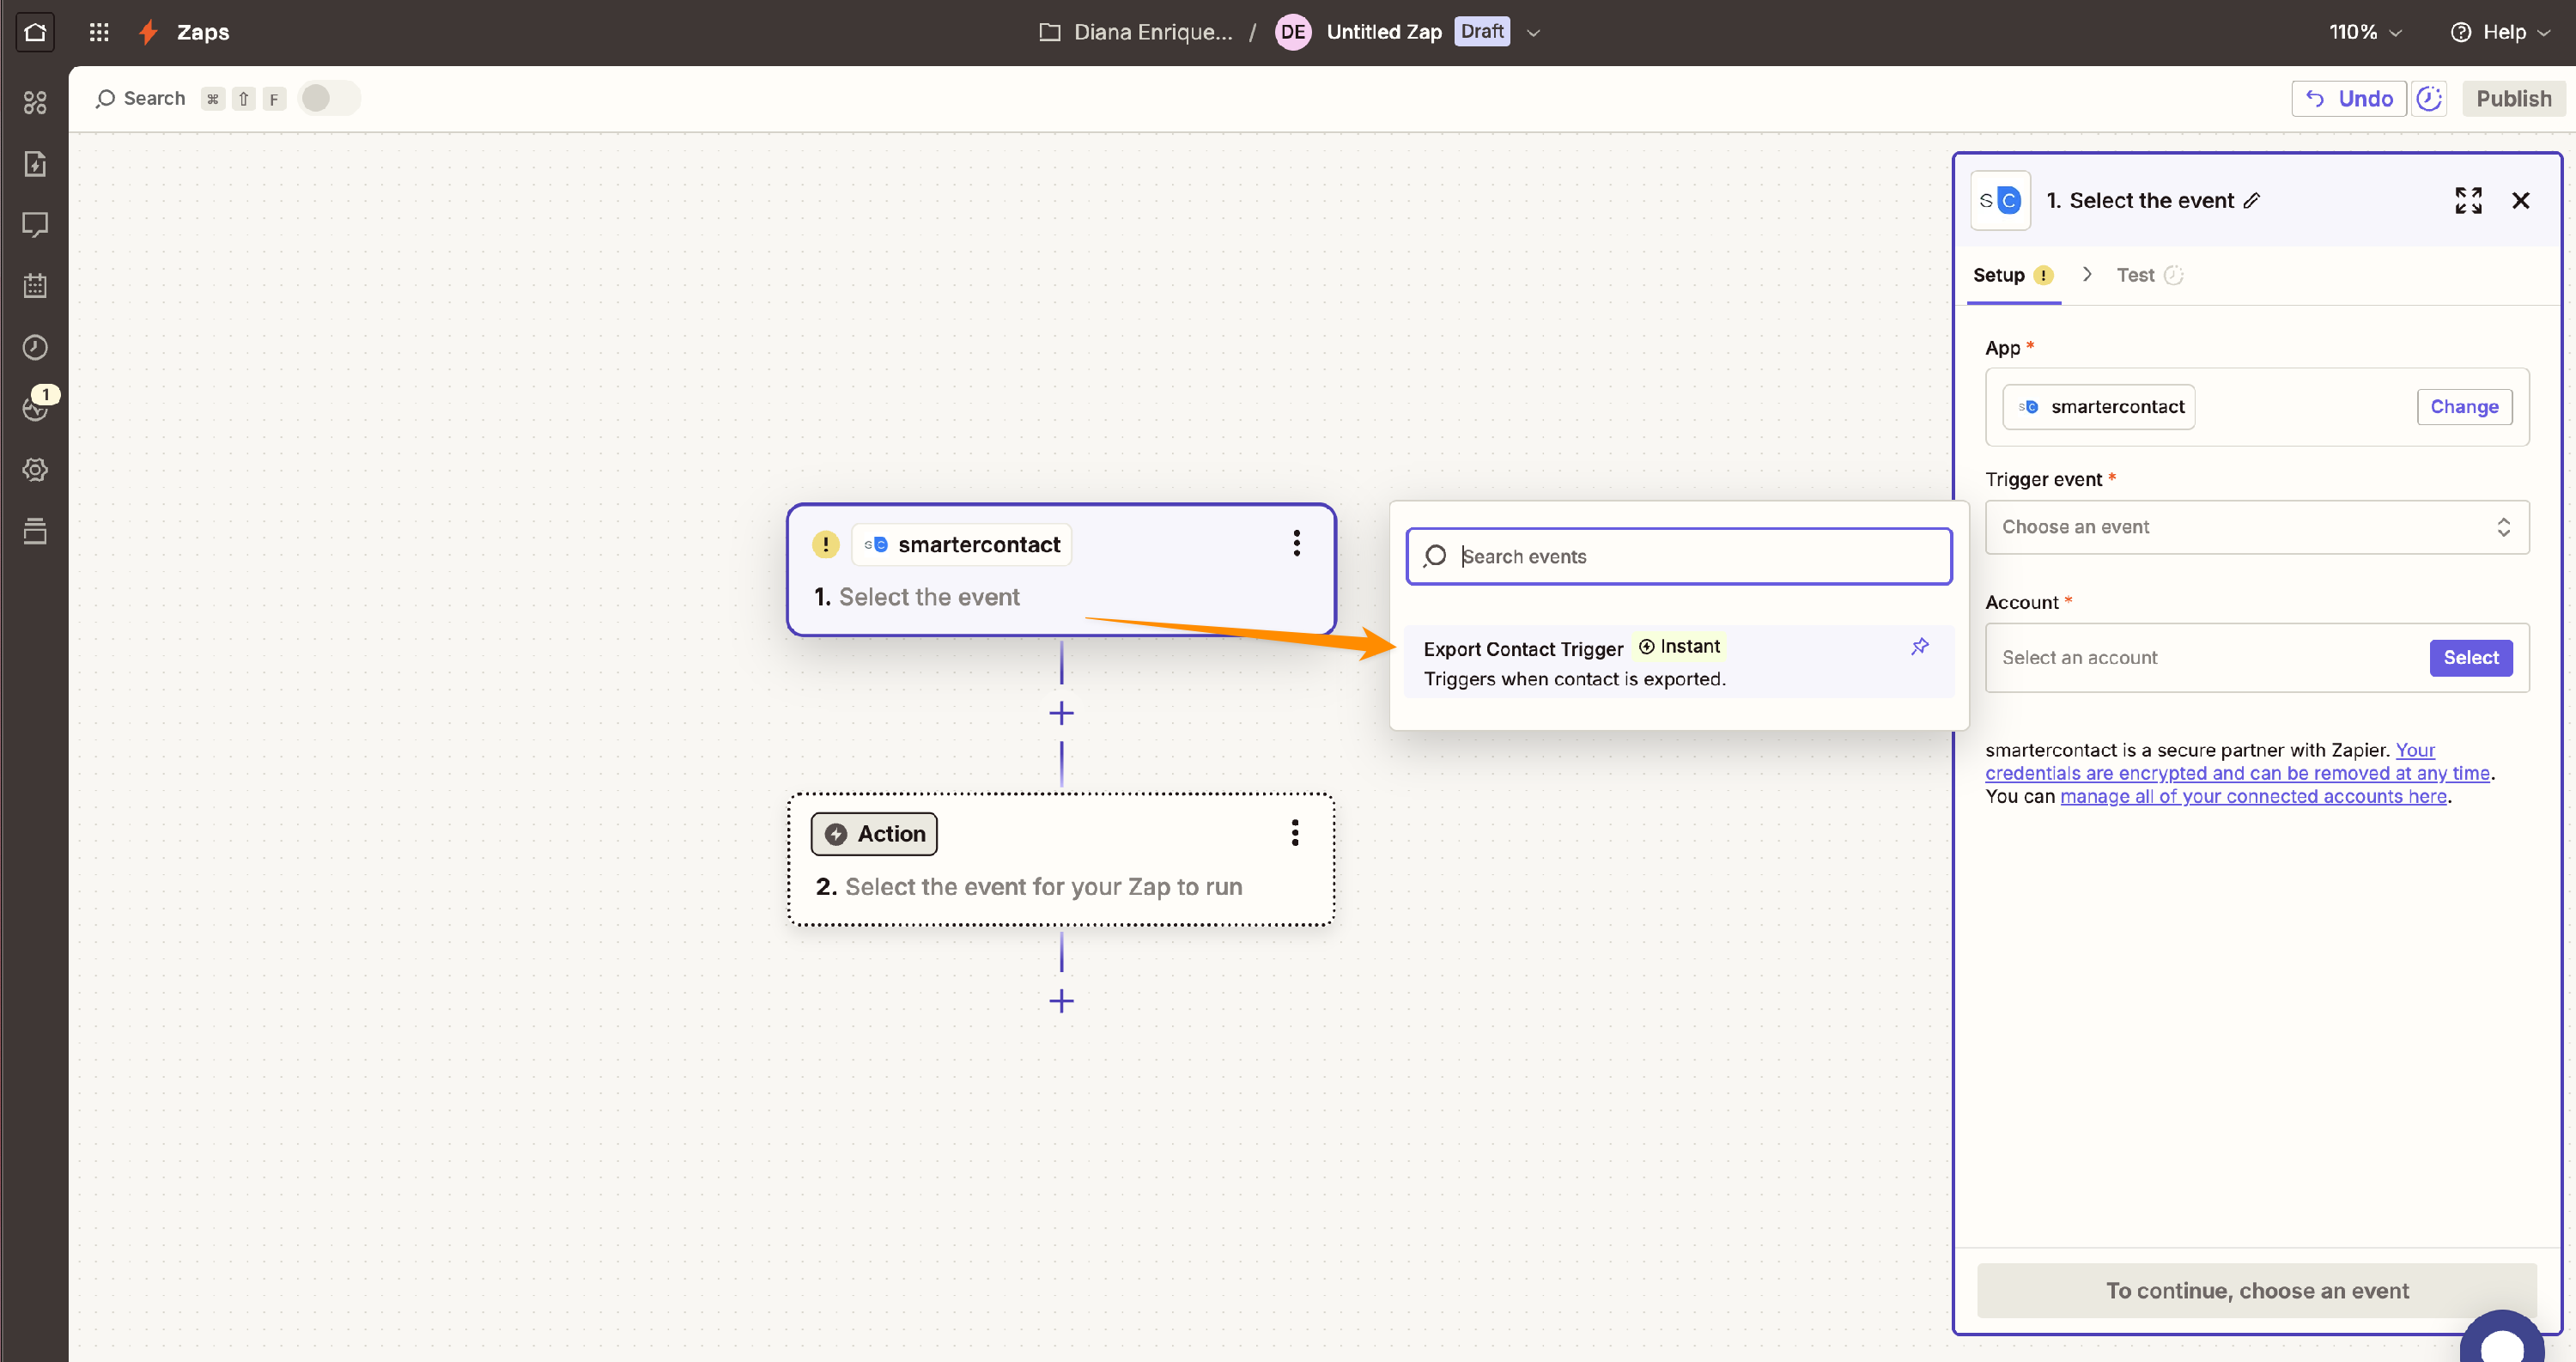Add step with plus between trigger and action

click(1061, 713)
